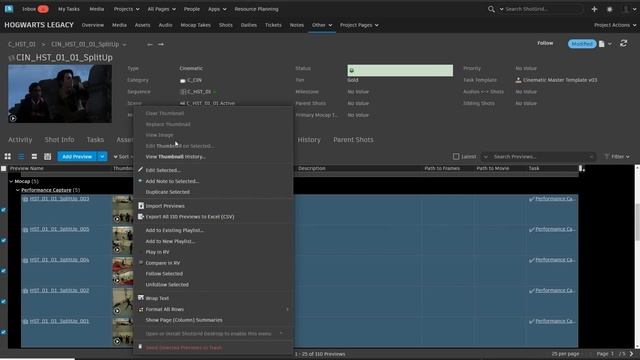Image resolution: width=640 pixels, height=360 pixels.
Task: Choose Send Selected Previews to Trash
Action: tap(184, 348)
